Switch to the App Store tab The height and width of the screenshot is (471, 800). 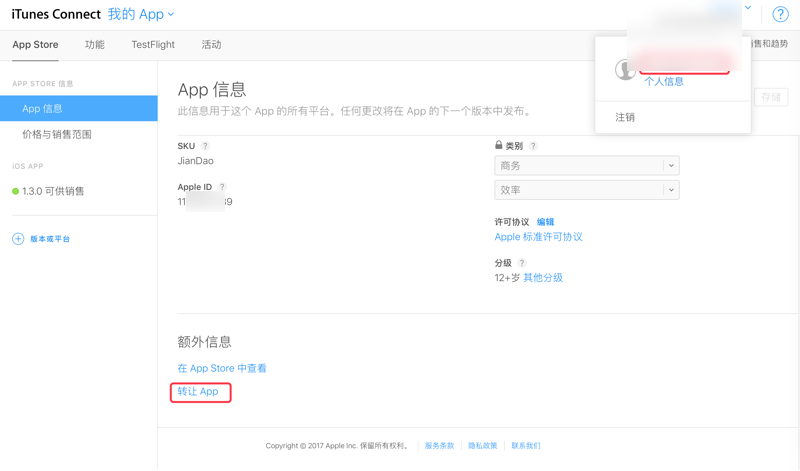pyautogui.click(x=35, y=44)
